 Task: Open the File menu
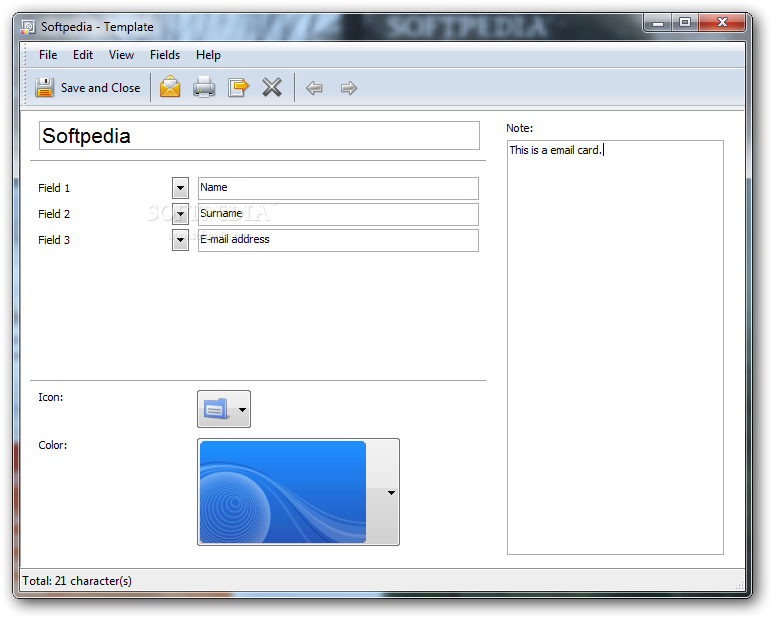[48, 55]
